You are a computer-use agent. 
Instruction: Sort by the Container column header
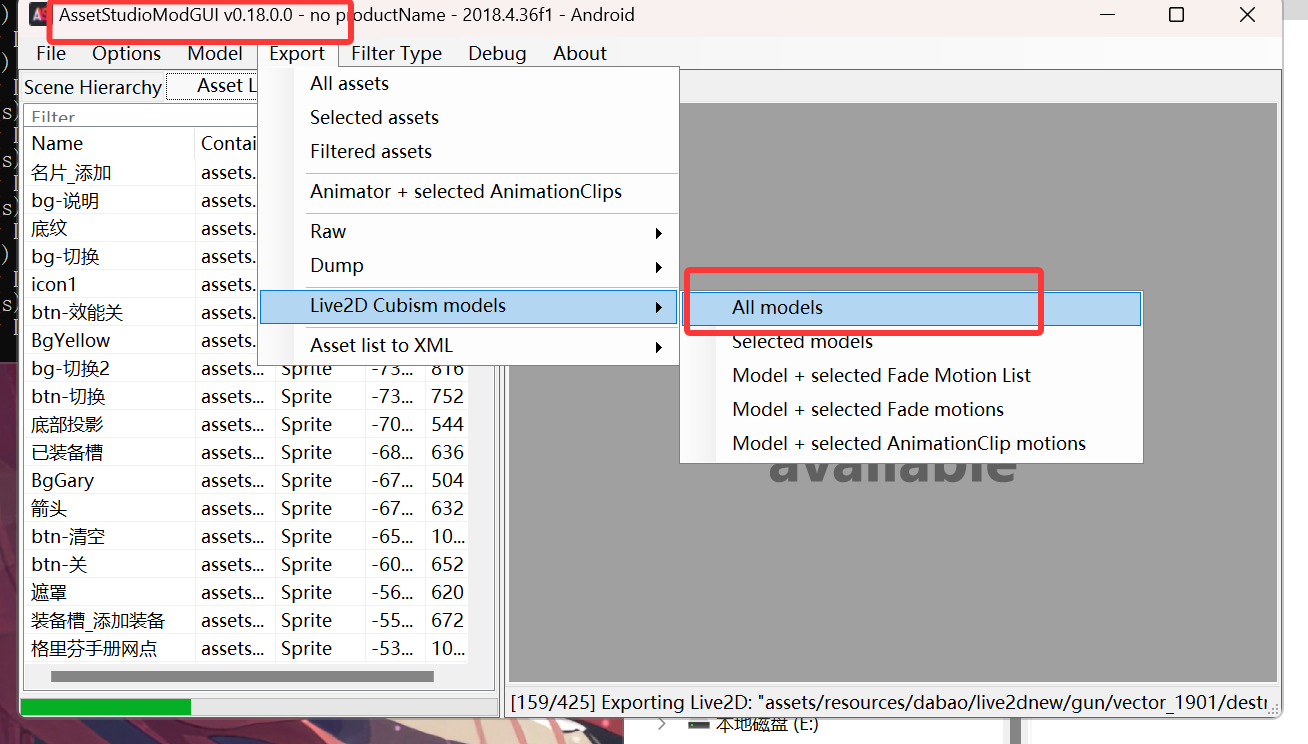tap(227, 144)
